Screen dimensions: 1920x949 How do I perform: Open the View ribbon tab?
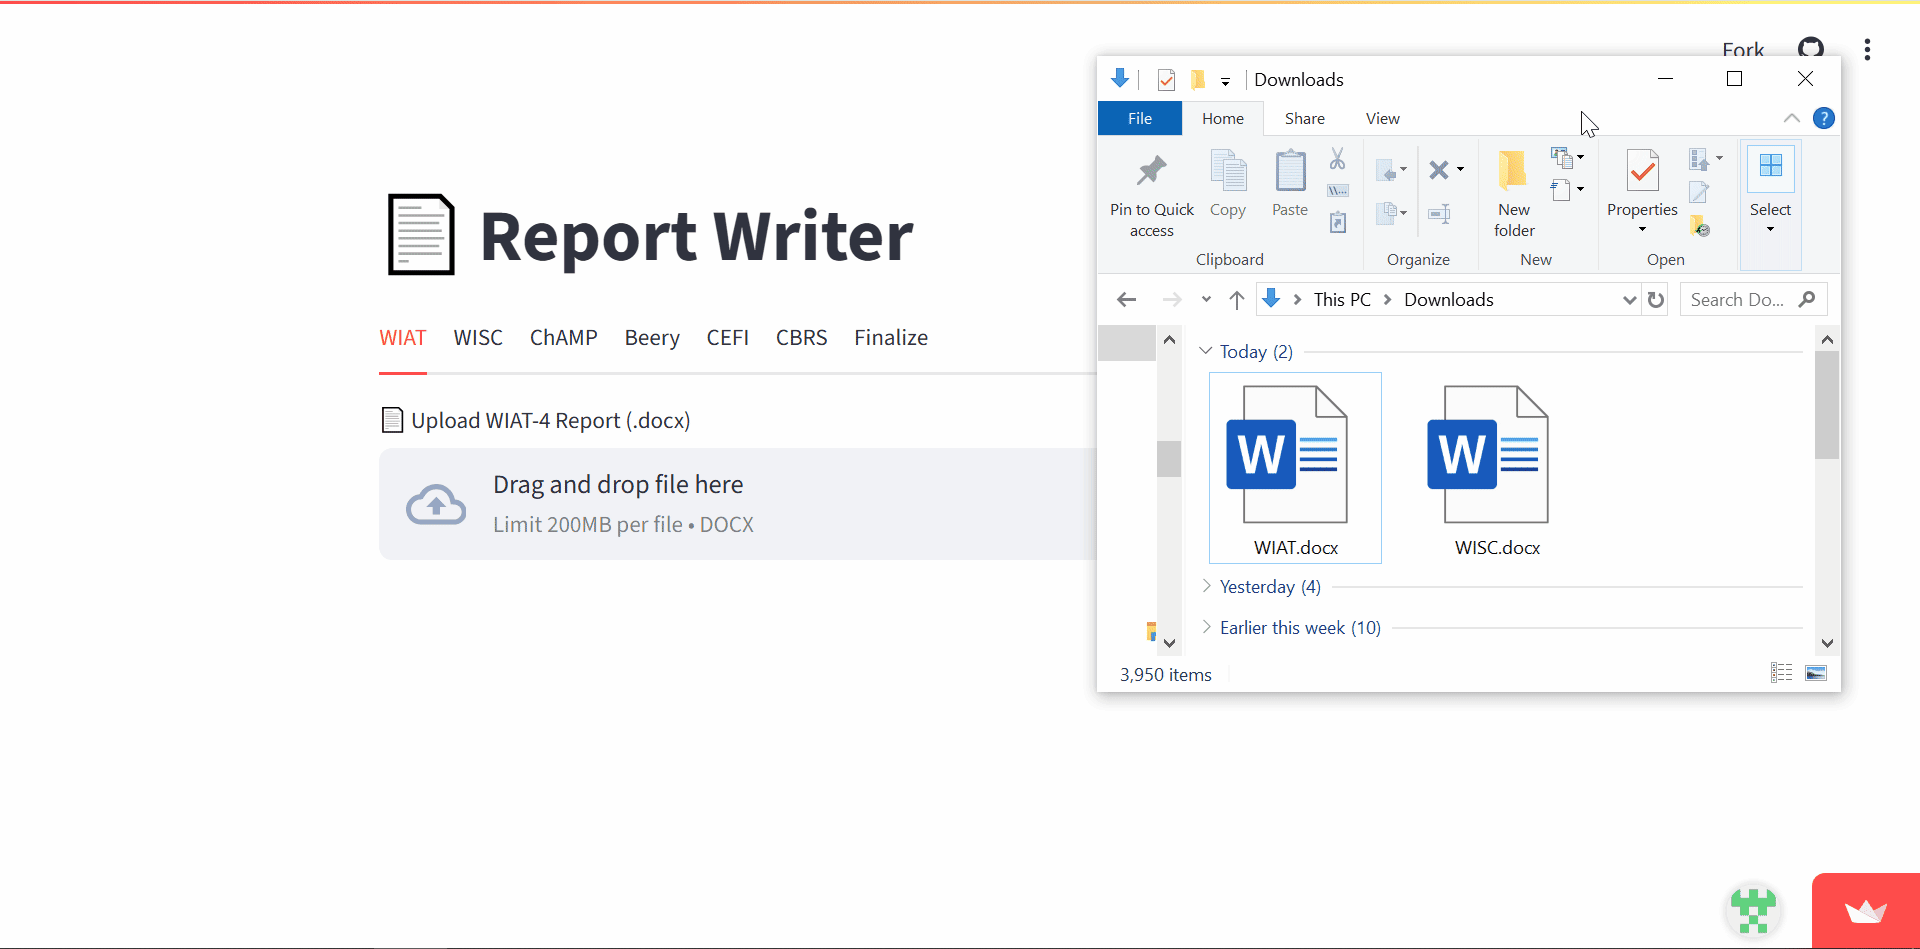tap(1382, 118)
